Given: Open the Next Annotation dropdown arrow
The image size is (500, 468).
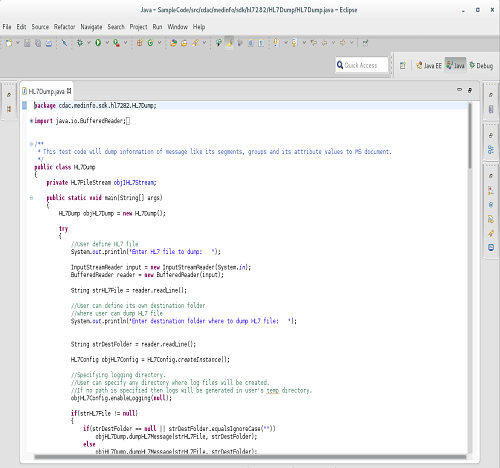Looking at the screenshot, I should (286, 43).
